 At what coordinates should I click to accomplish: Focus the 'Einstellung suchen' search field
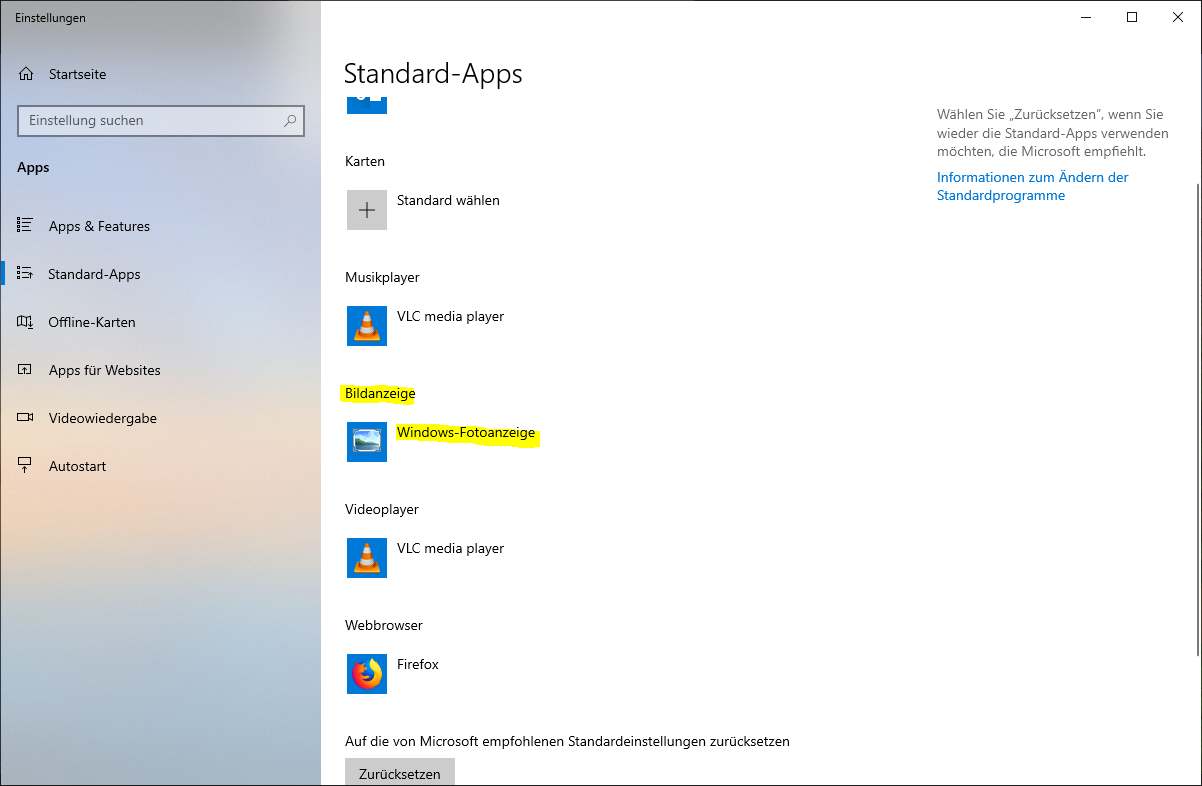click(161, 121)
